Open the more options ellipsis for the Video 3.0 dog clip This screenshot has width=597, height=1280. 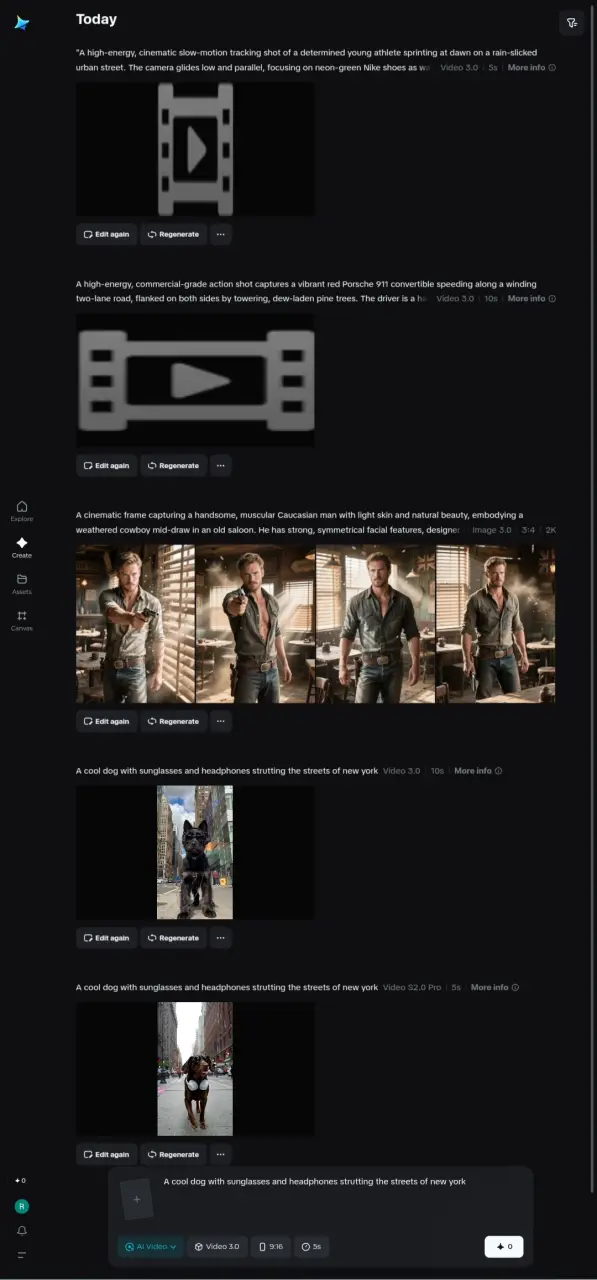tap(221, 938)
